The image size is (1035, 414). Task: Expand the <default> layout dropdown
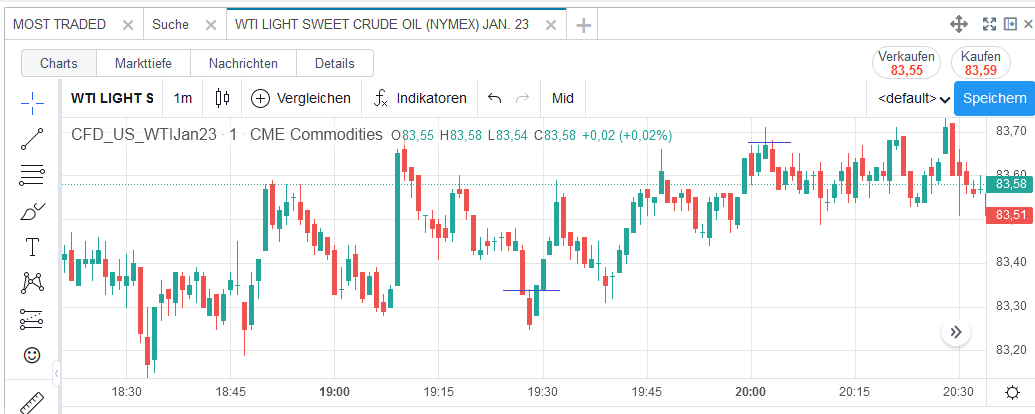pos(913,98)
